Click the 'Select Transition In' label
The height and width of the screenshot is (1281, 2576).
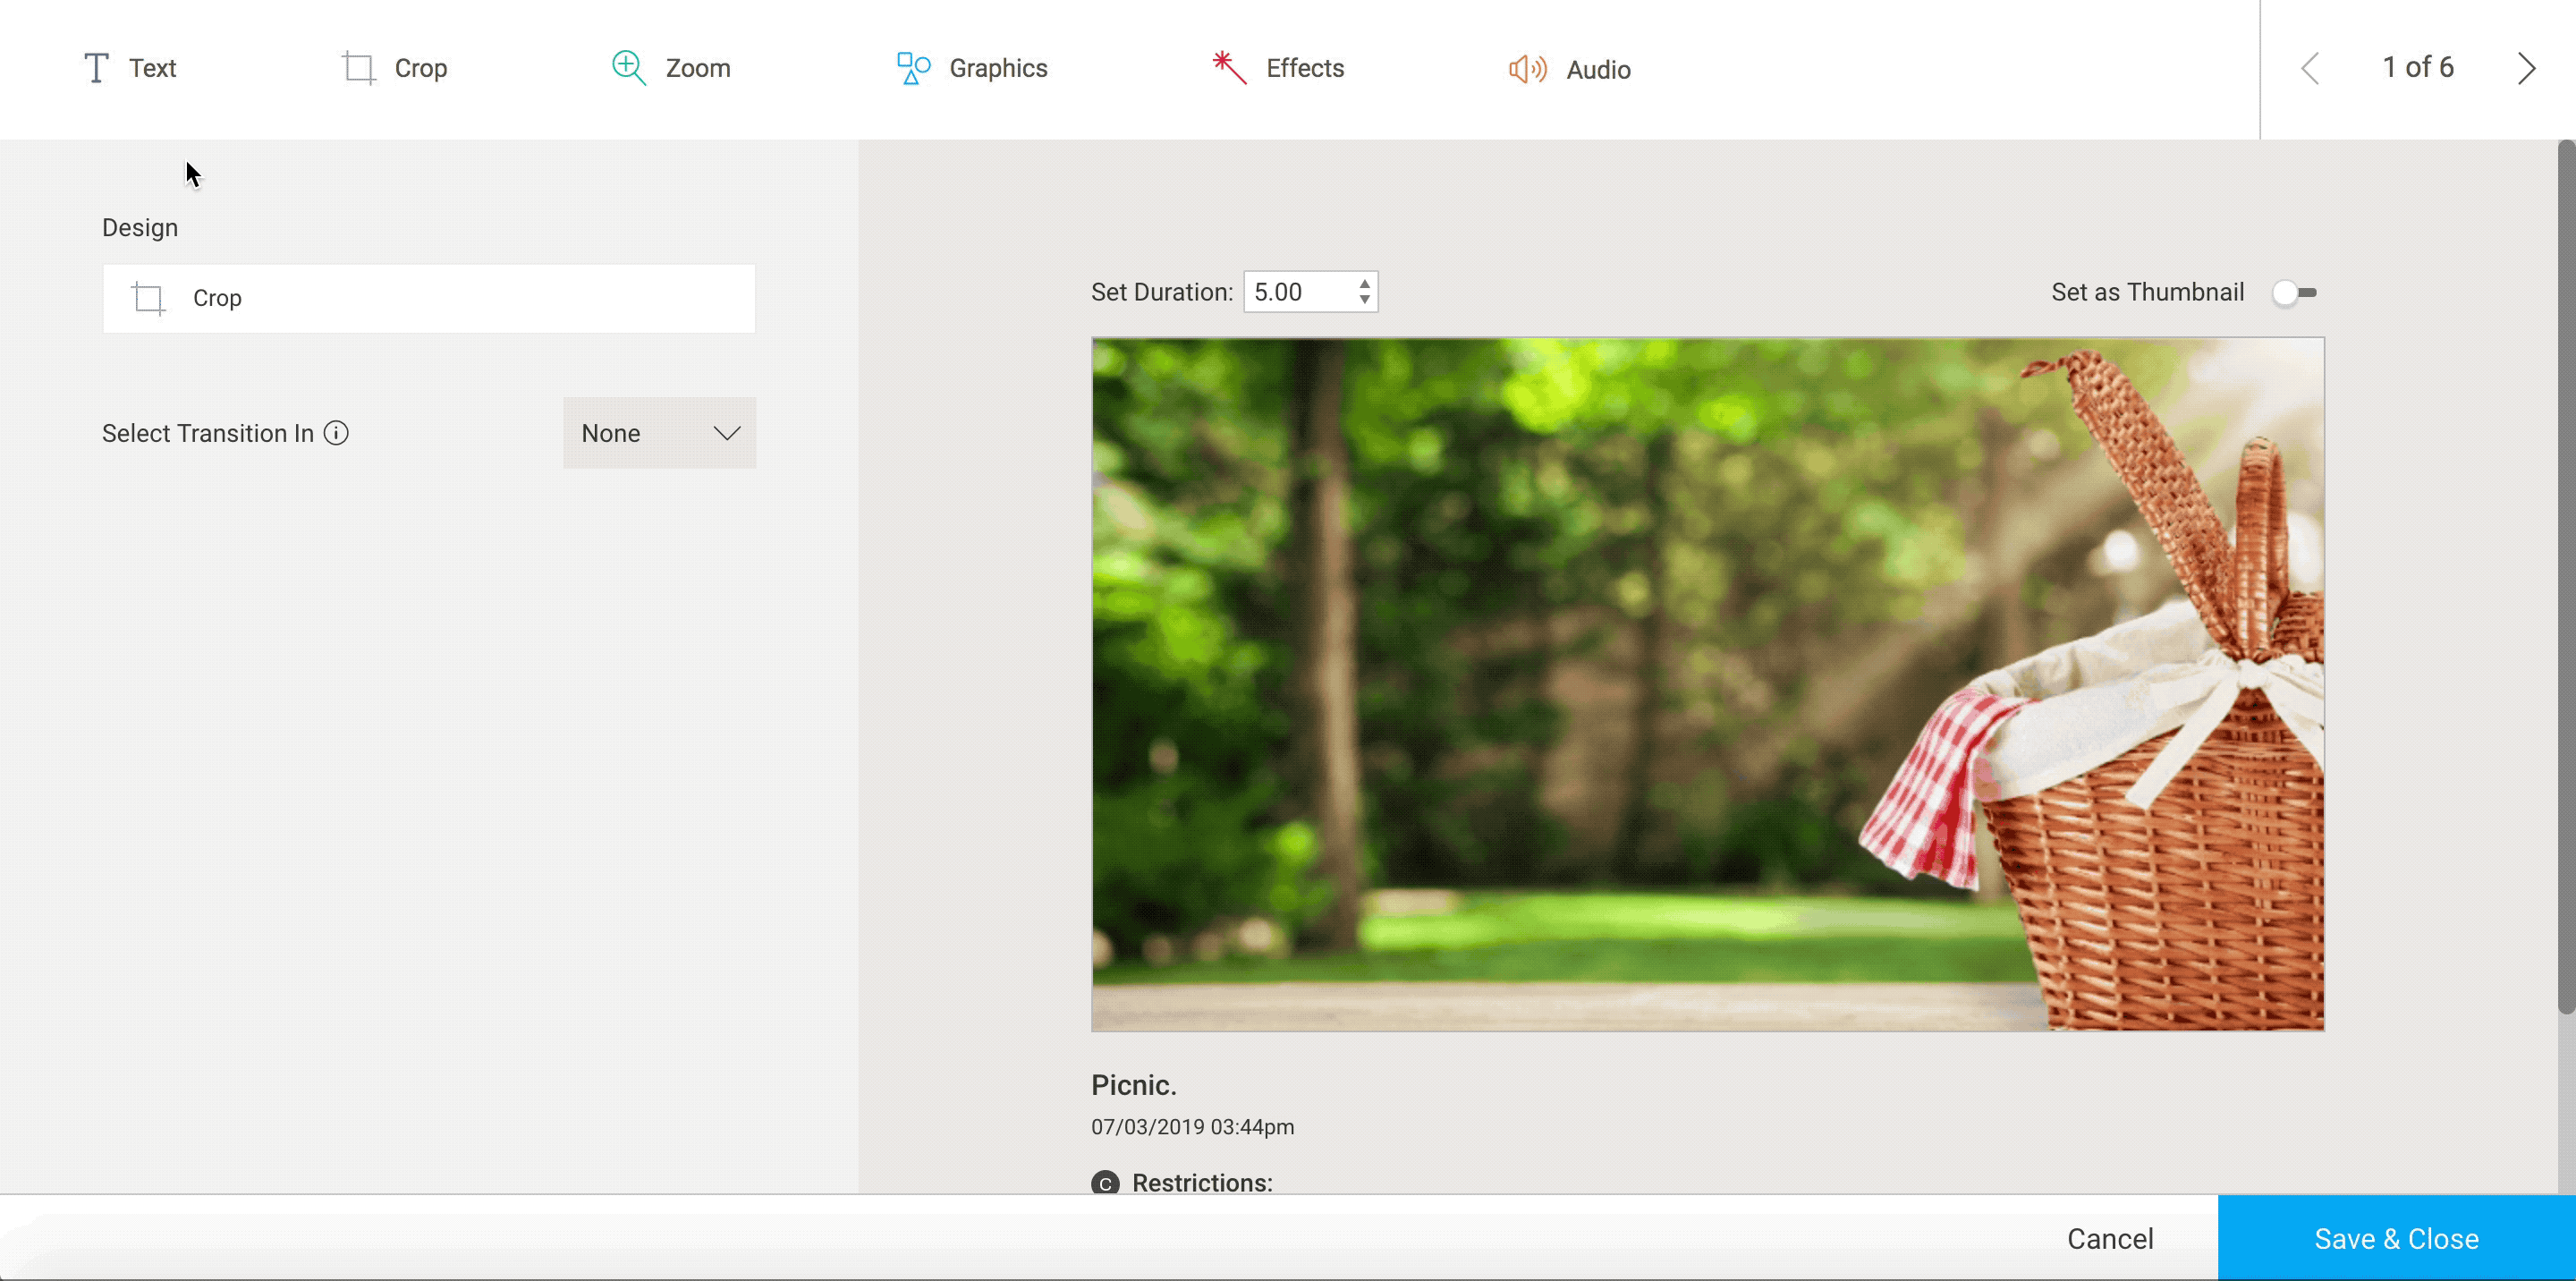click(208, 433)
